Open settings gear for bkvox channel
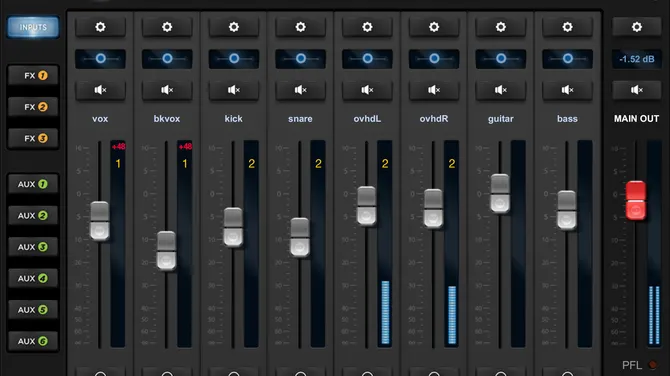Image resolution: width=670 pixels, height=376 pixels. click(x=167, y=27)
